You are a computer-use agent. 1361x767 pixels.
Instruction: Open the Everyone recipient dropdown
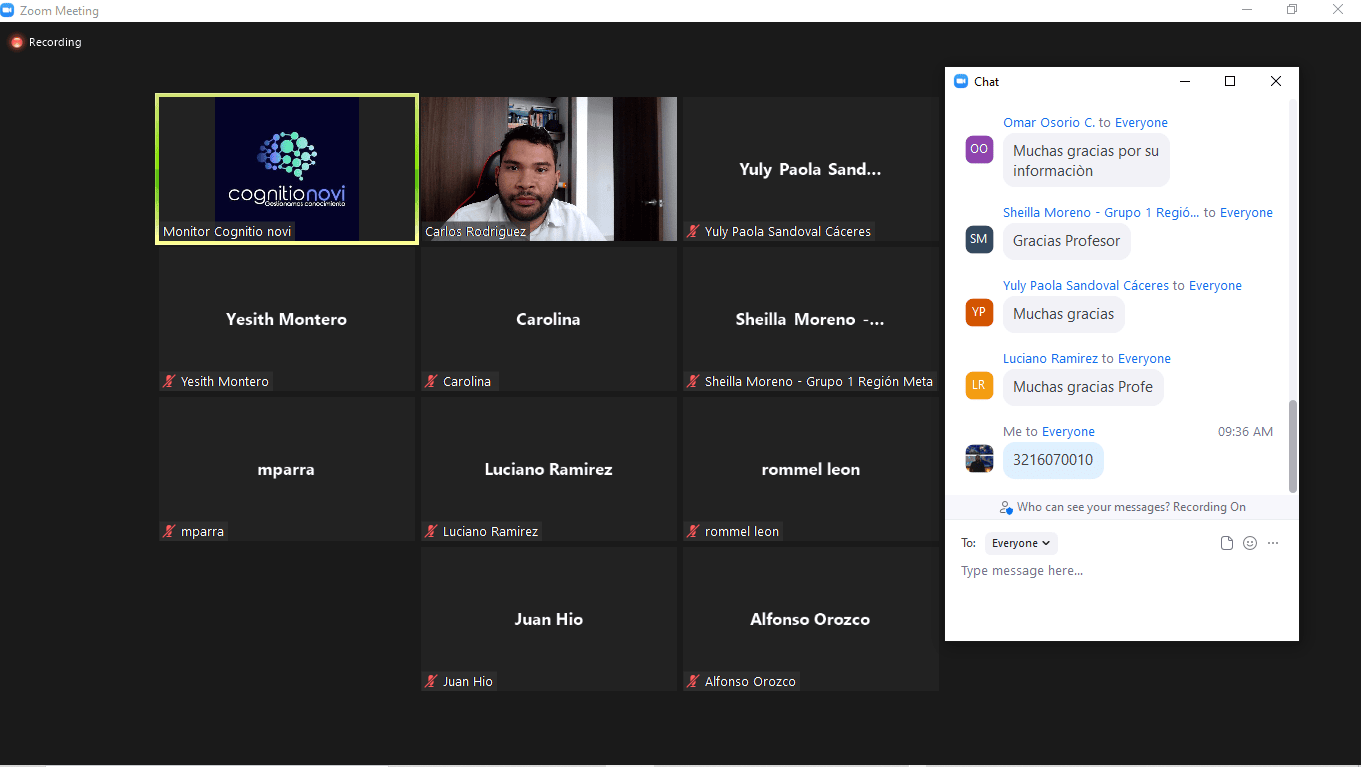pyautogui.click(x=1021, y=543)
